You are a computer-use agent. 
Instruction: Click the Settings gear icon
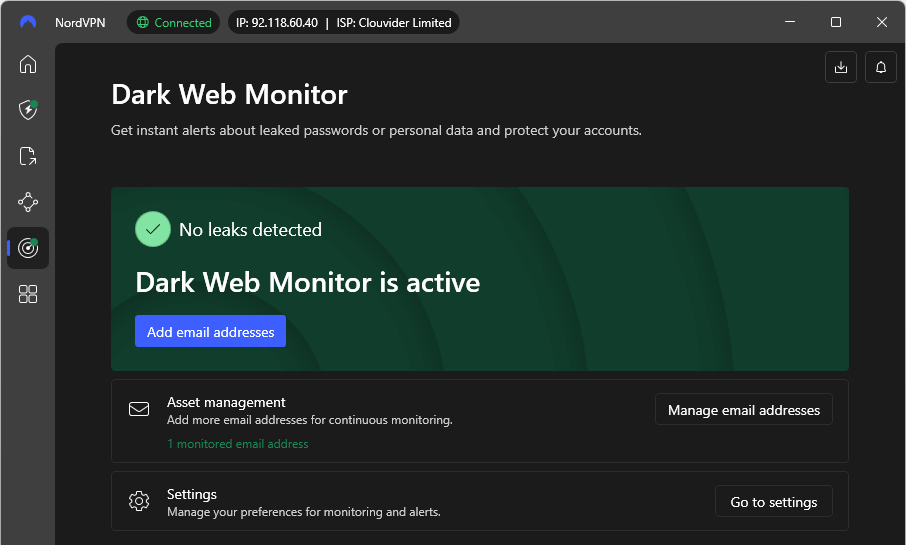tap(139, 501)
